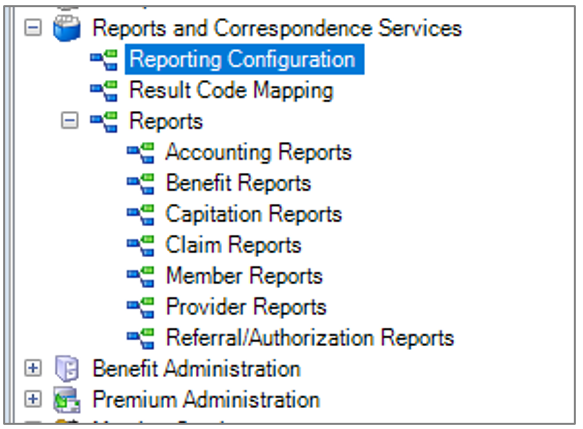Select Member Reports

coord(244,276)
